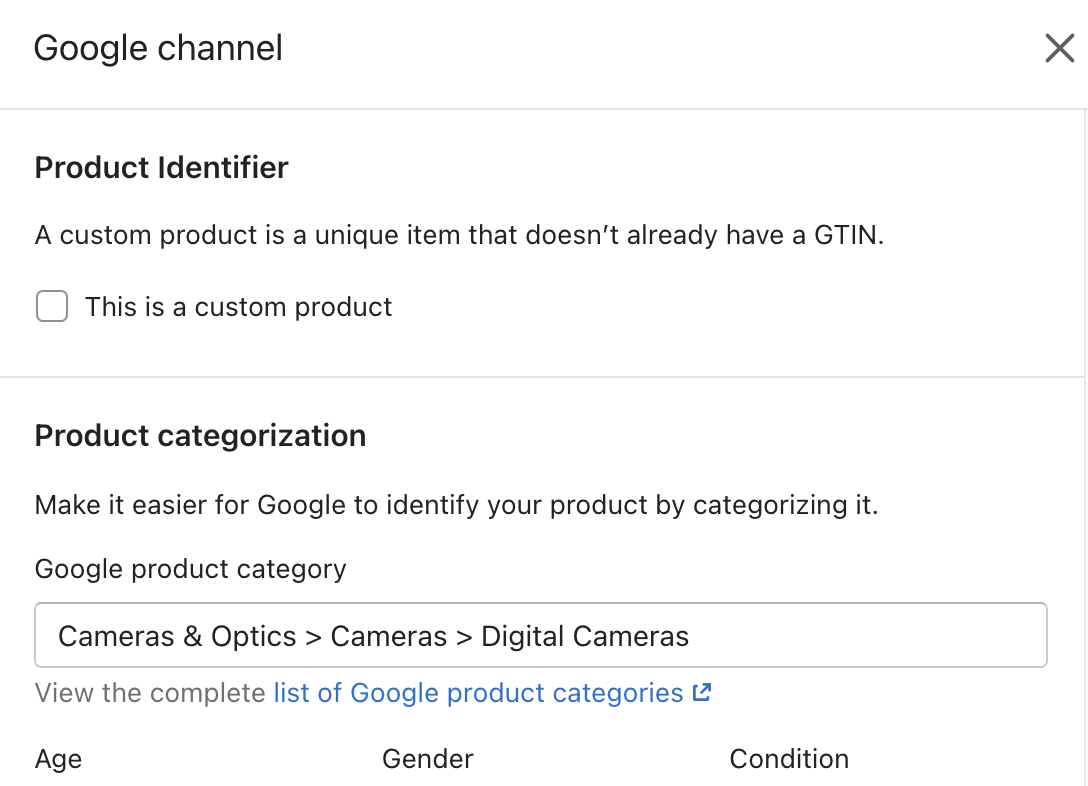The height and width of the screenshot is (786, 1088).
Task: Open the list of Google product categories link
Action: [x=478, y=693]
